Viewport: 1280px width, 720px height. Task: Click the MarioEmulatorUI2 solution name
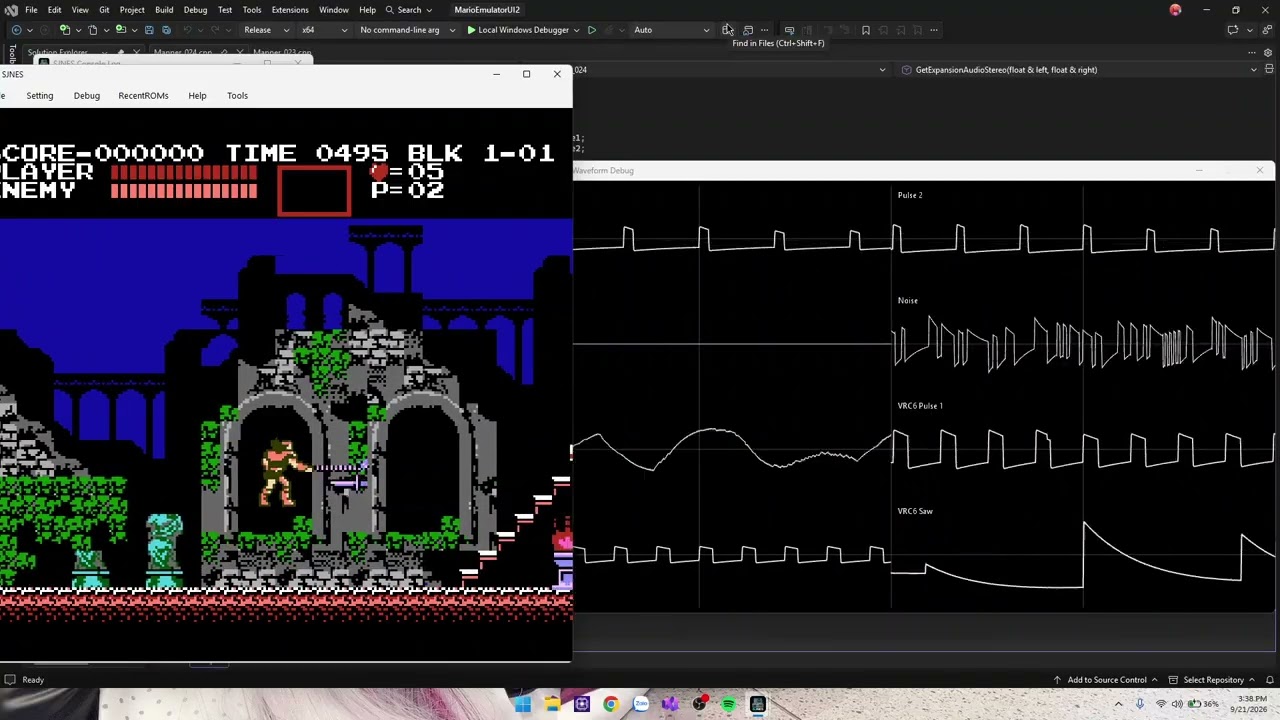(x=487, y=10)
